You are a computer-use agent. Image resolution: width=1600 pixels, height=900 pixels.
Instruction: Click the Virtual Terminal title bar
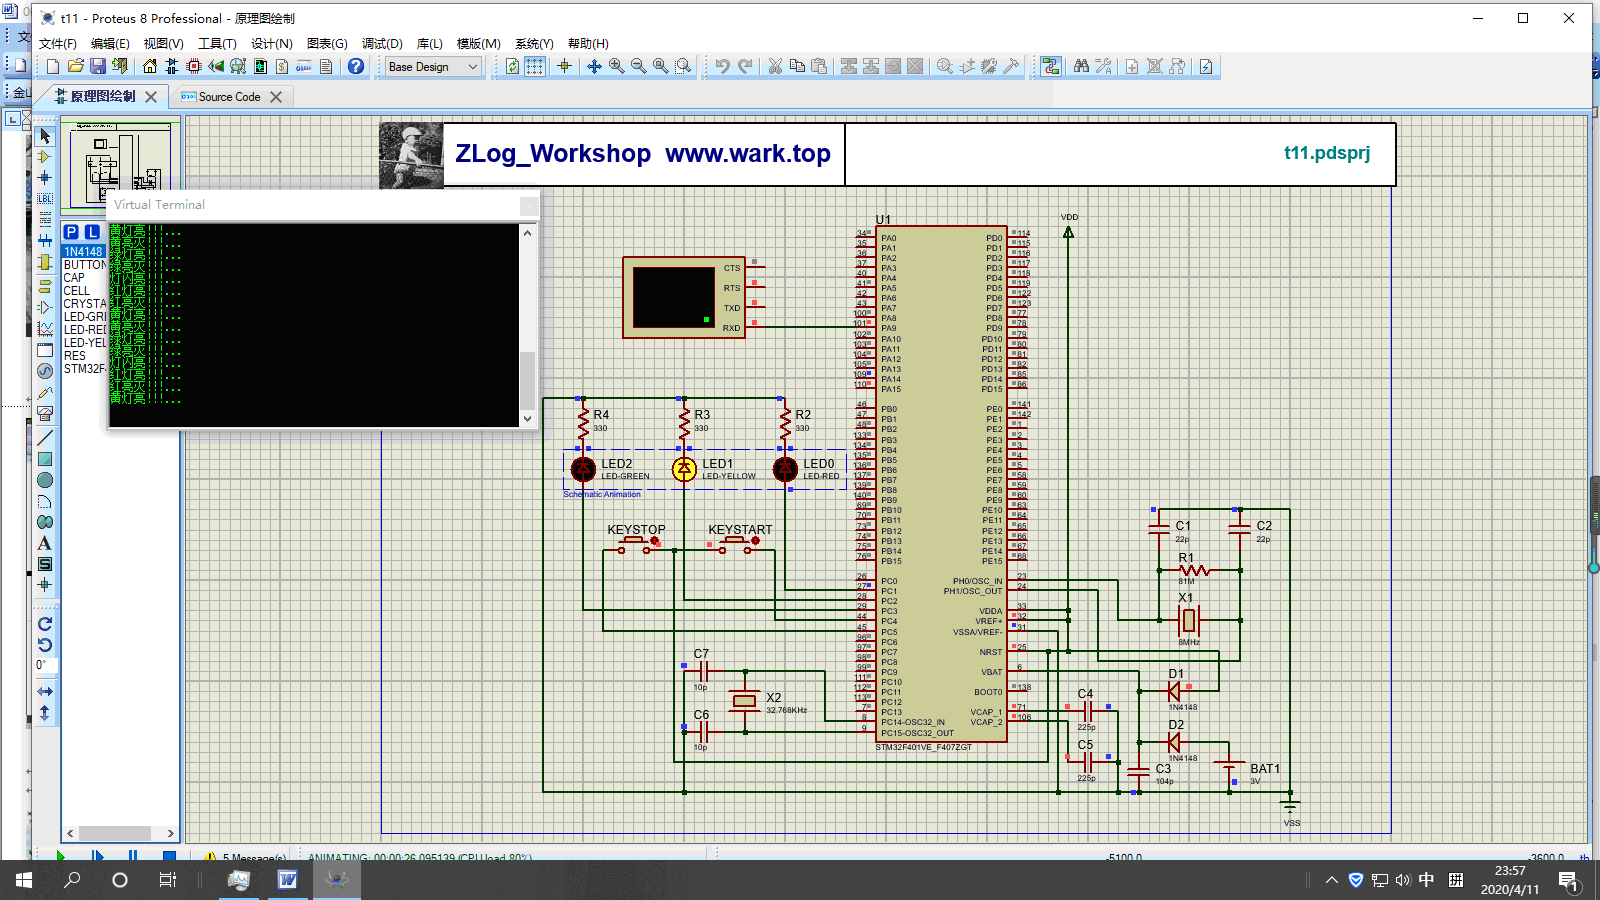click(323, 205)
